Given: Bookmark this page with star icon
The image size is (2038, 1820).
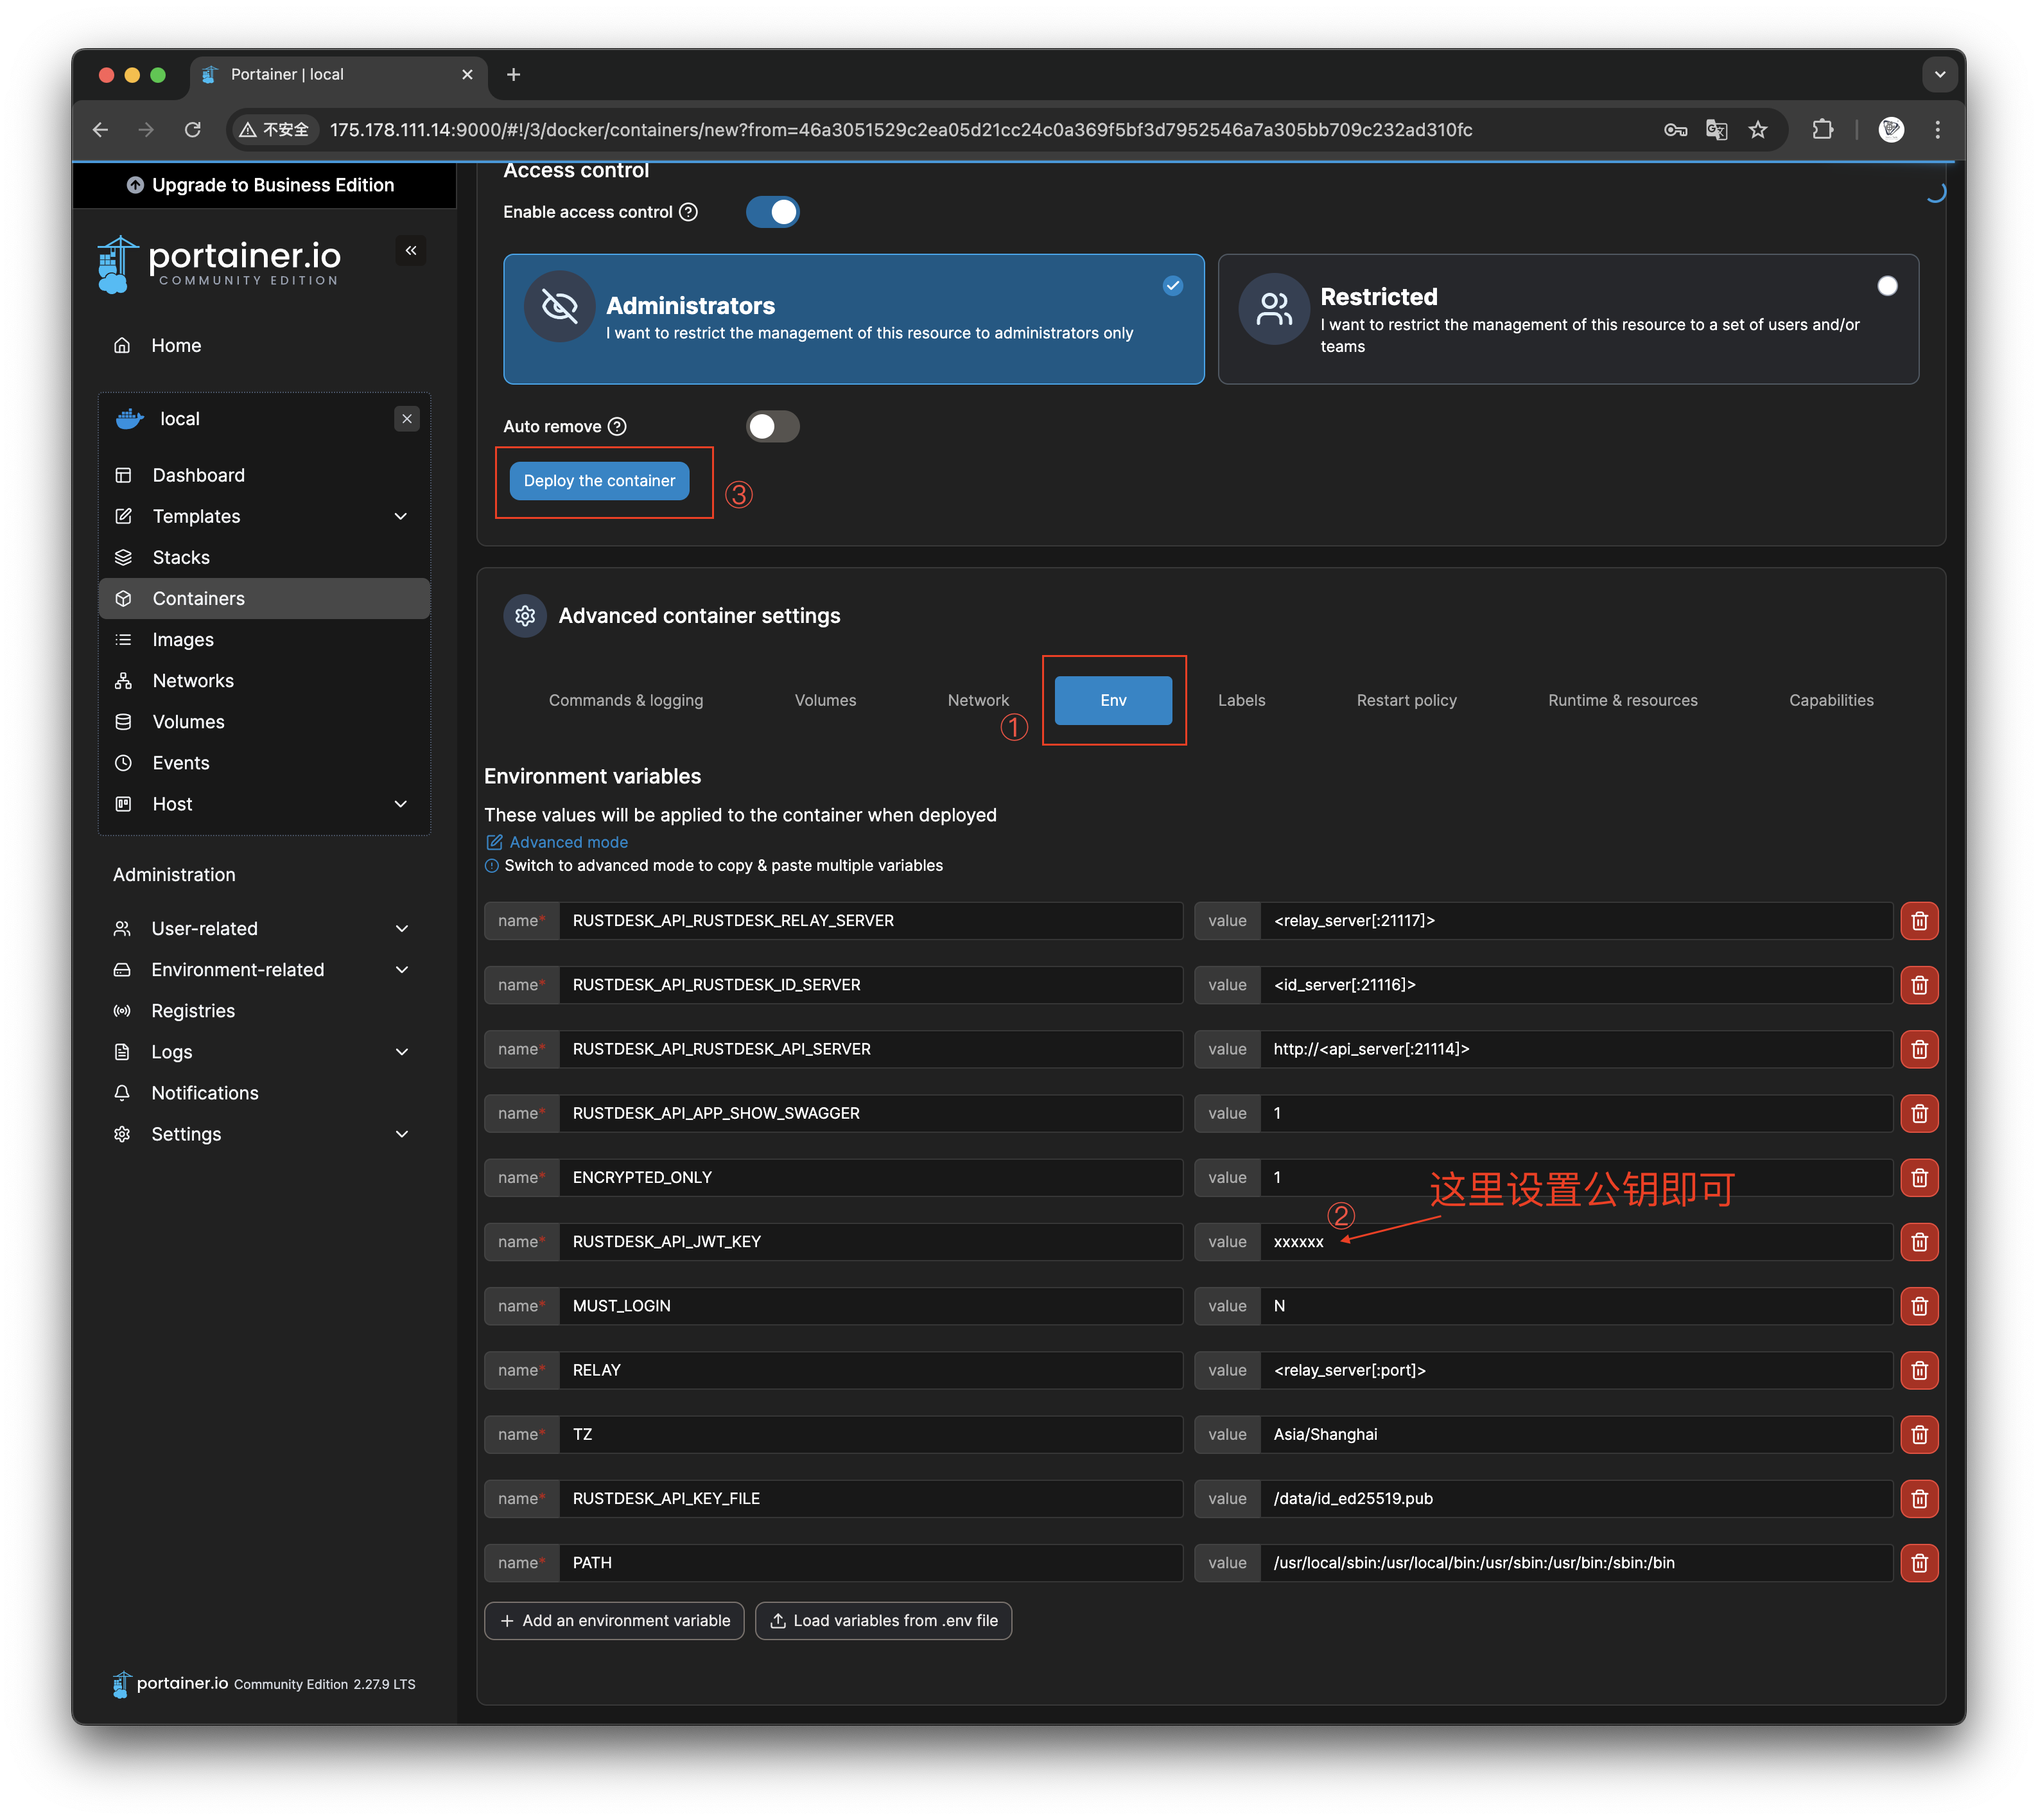Looking at the screenshot, I should pyautogui.click(x=1757, y=130).
